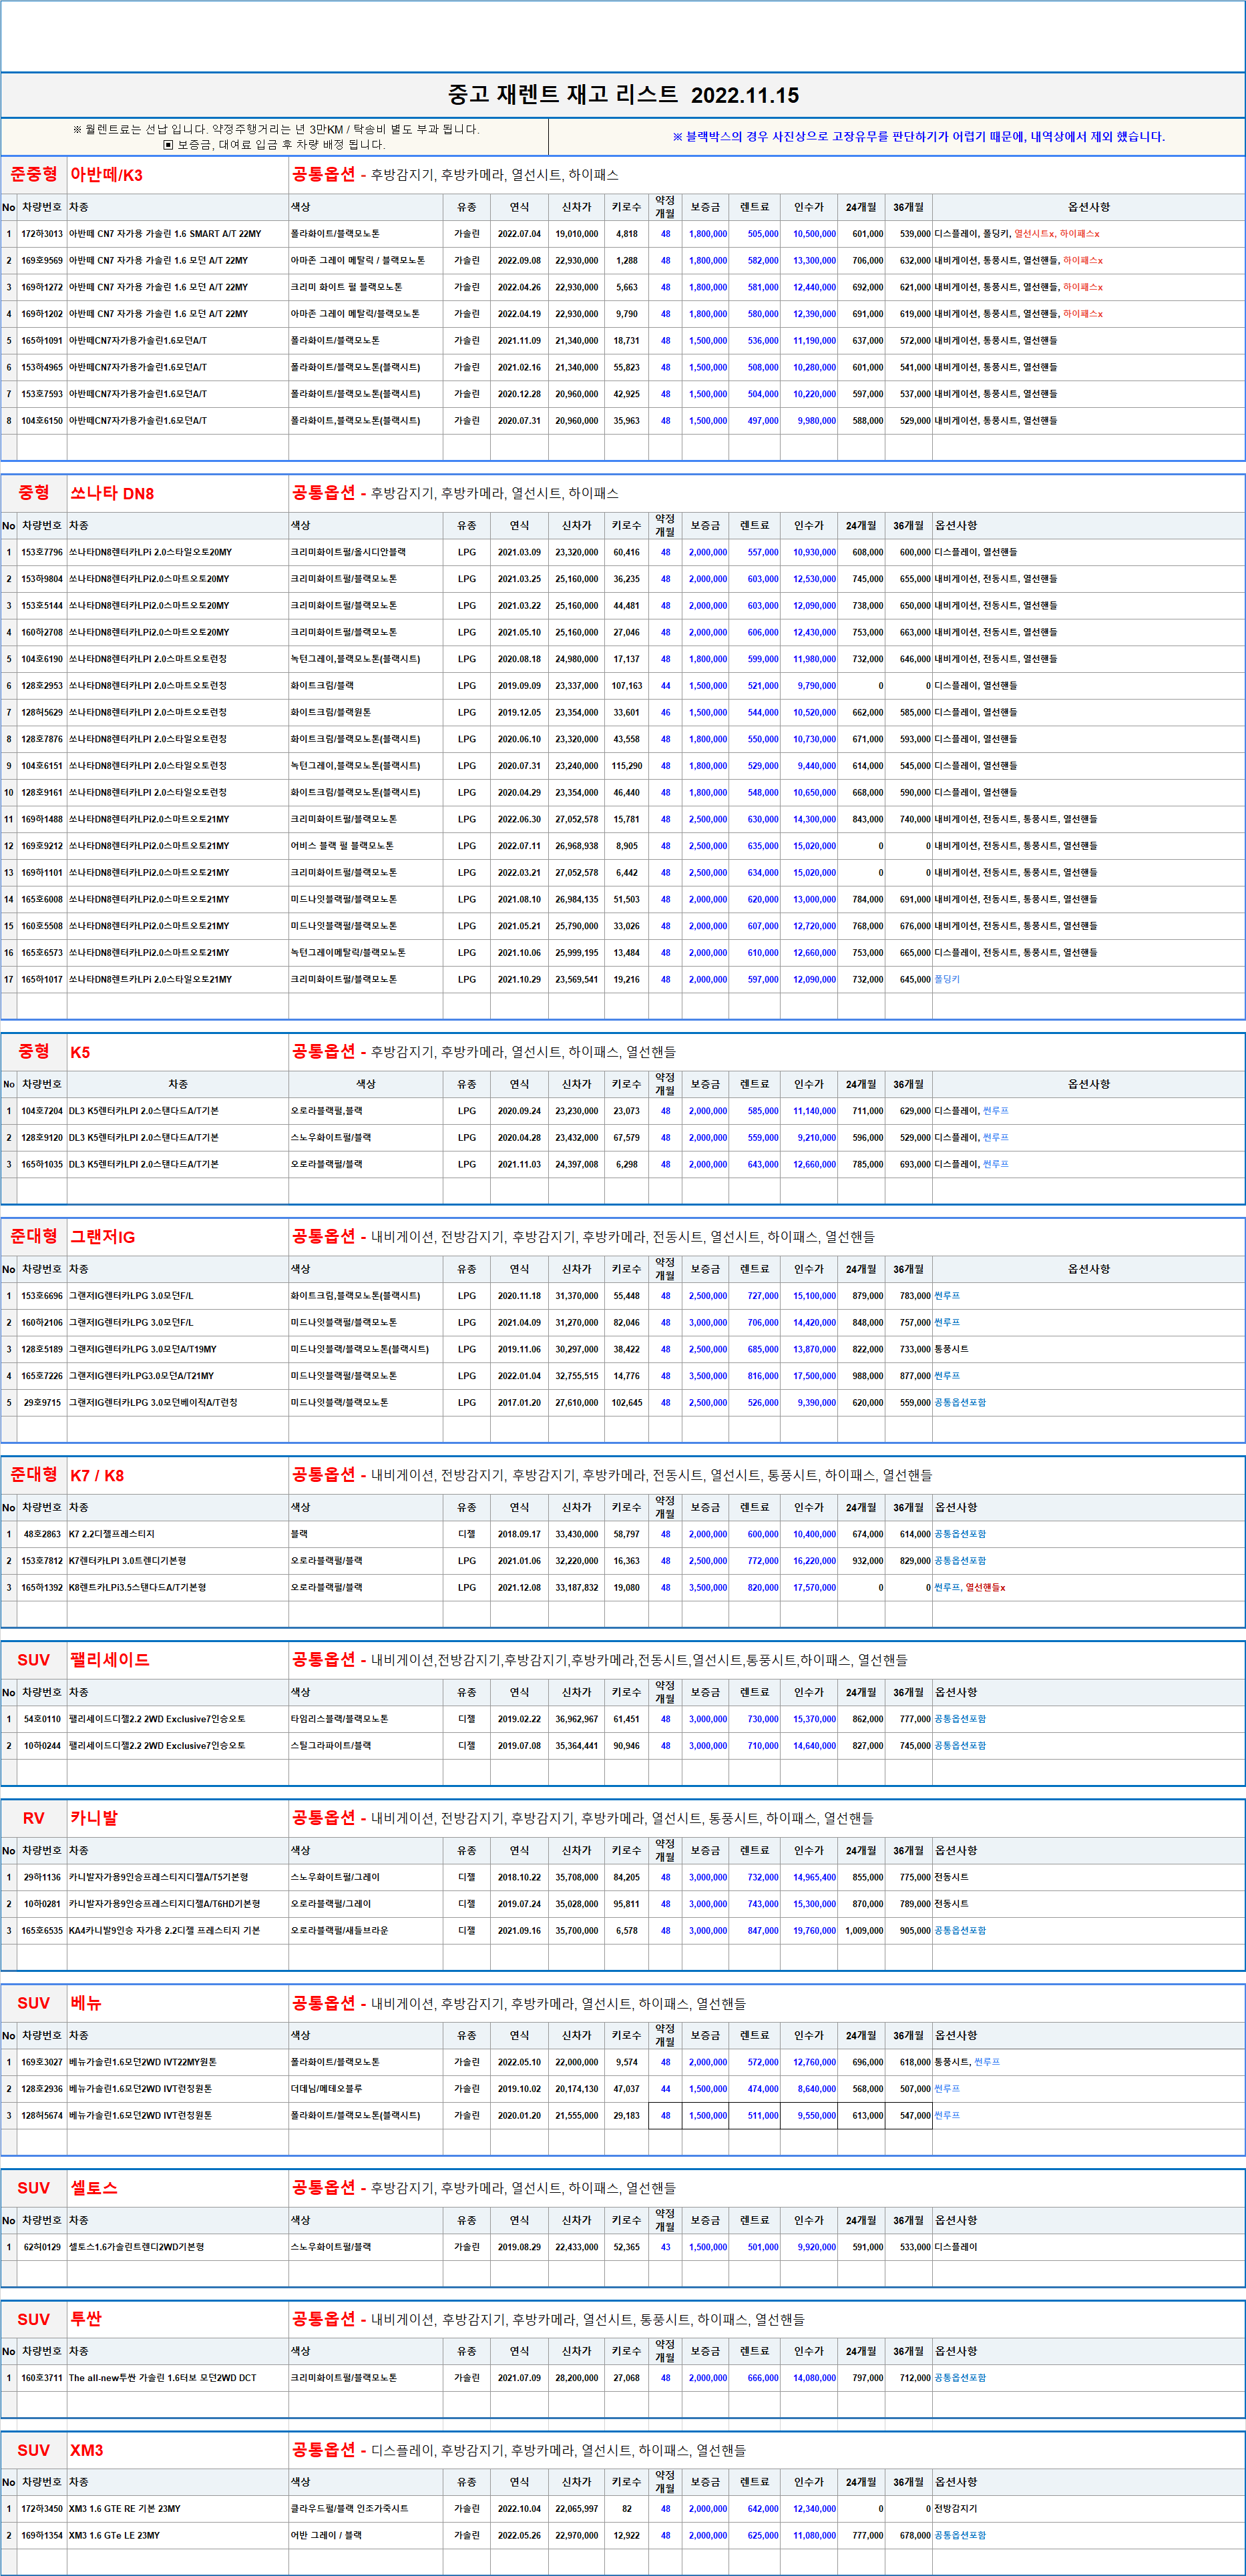This screenshot has height=2576, width=1246.
Task: Click car number 160호3711
Action: [42, 2378]
